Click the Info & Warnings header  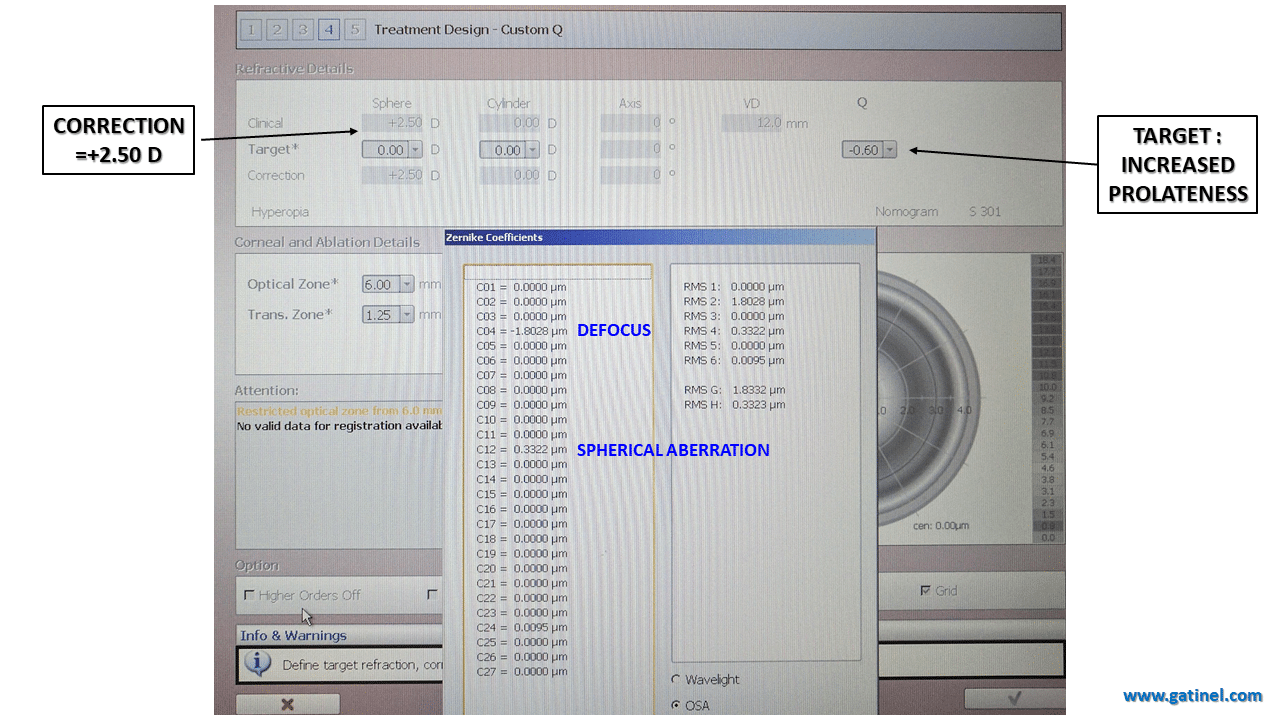294,635
